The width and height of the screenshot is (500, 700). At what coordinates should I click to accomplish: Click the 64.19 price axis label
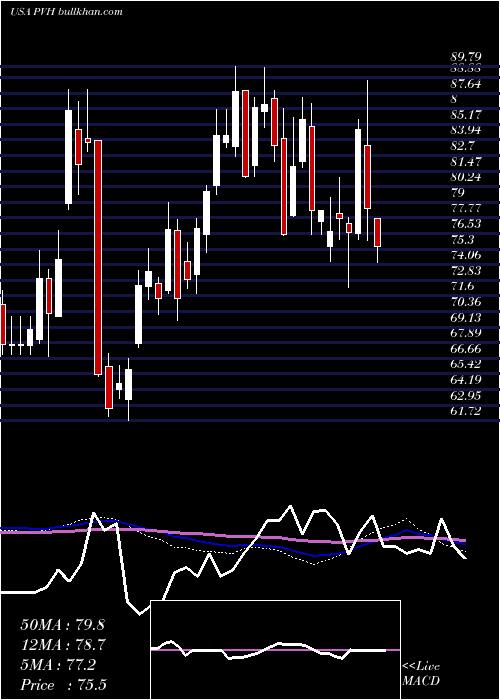[466, 380]
